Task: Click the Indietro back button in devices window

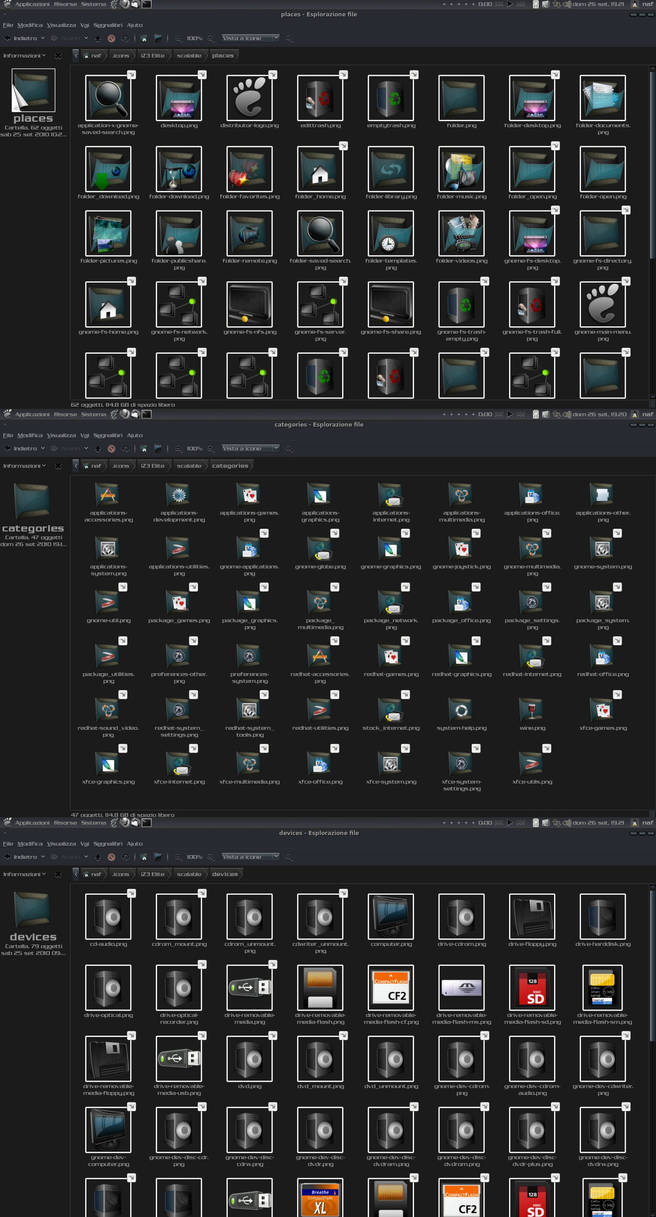Action: pos(22,857)
